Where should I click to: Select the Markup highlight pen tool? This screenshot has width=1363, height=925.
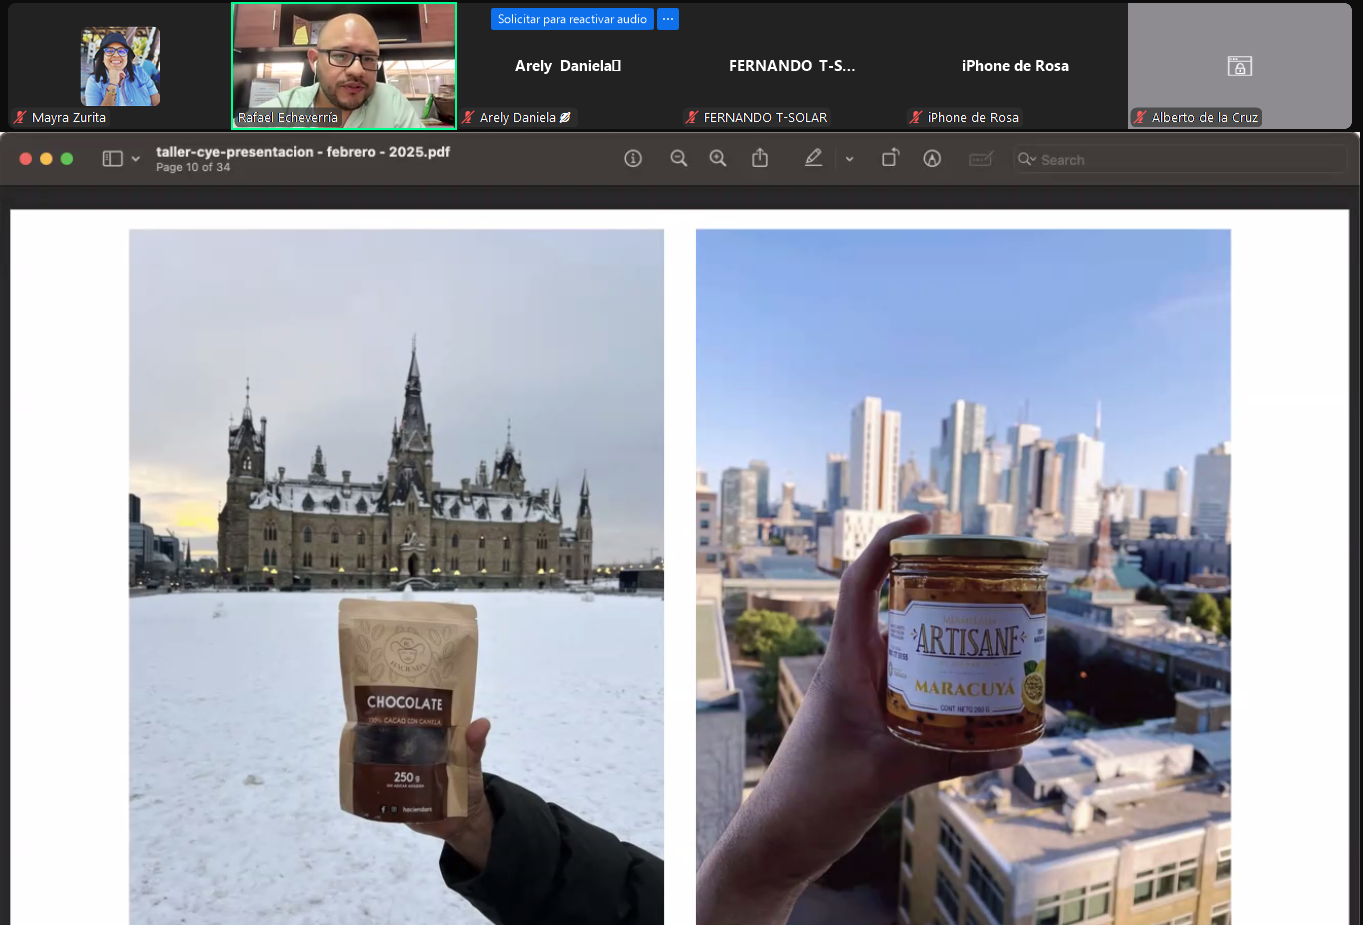click(814, 158)
